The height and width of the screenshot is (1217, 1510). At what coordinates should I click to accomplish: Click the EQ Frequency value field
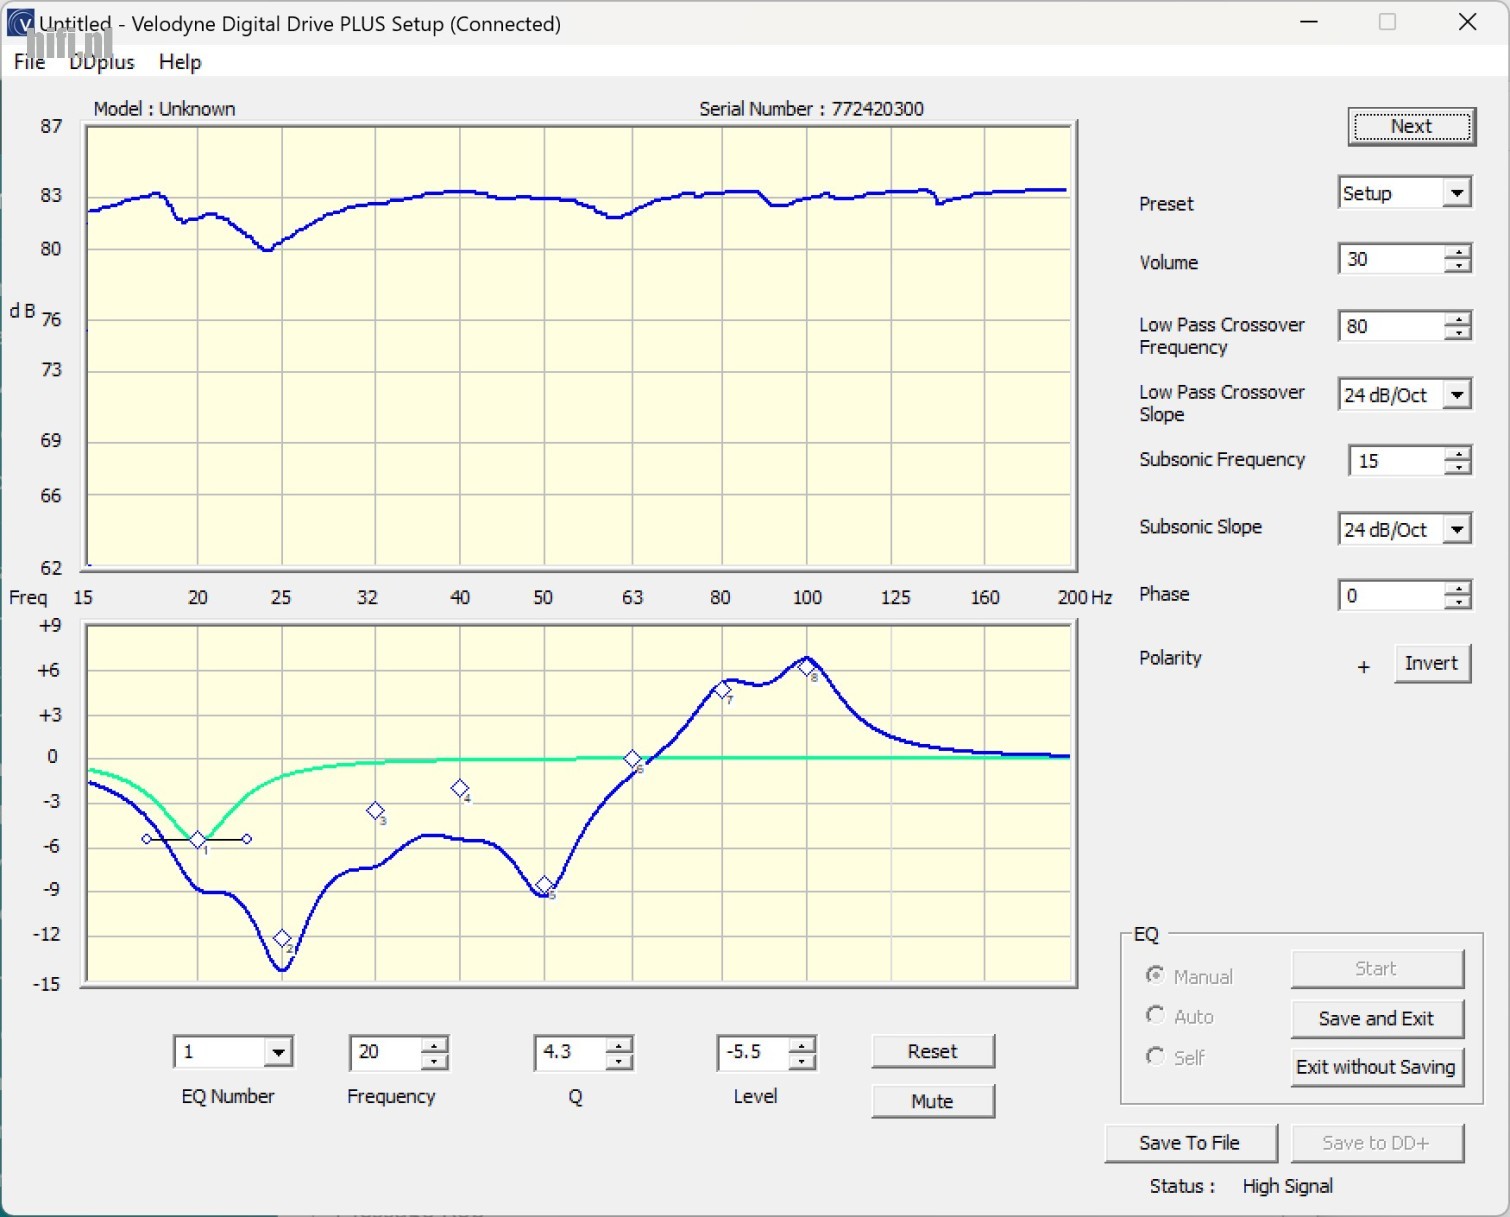coord(386,1052)
